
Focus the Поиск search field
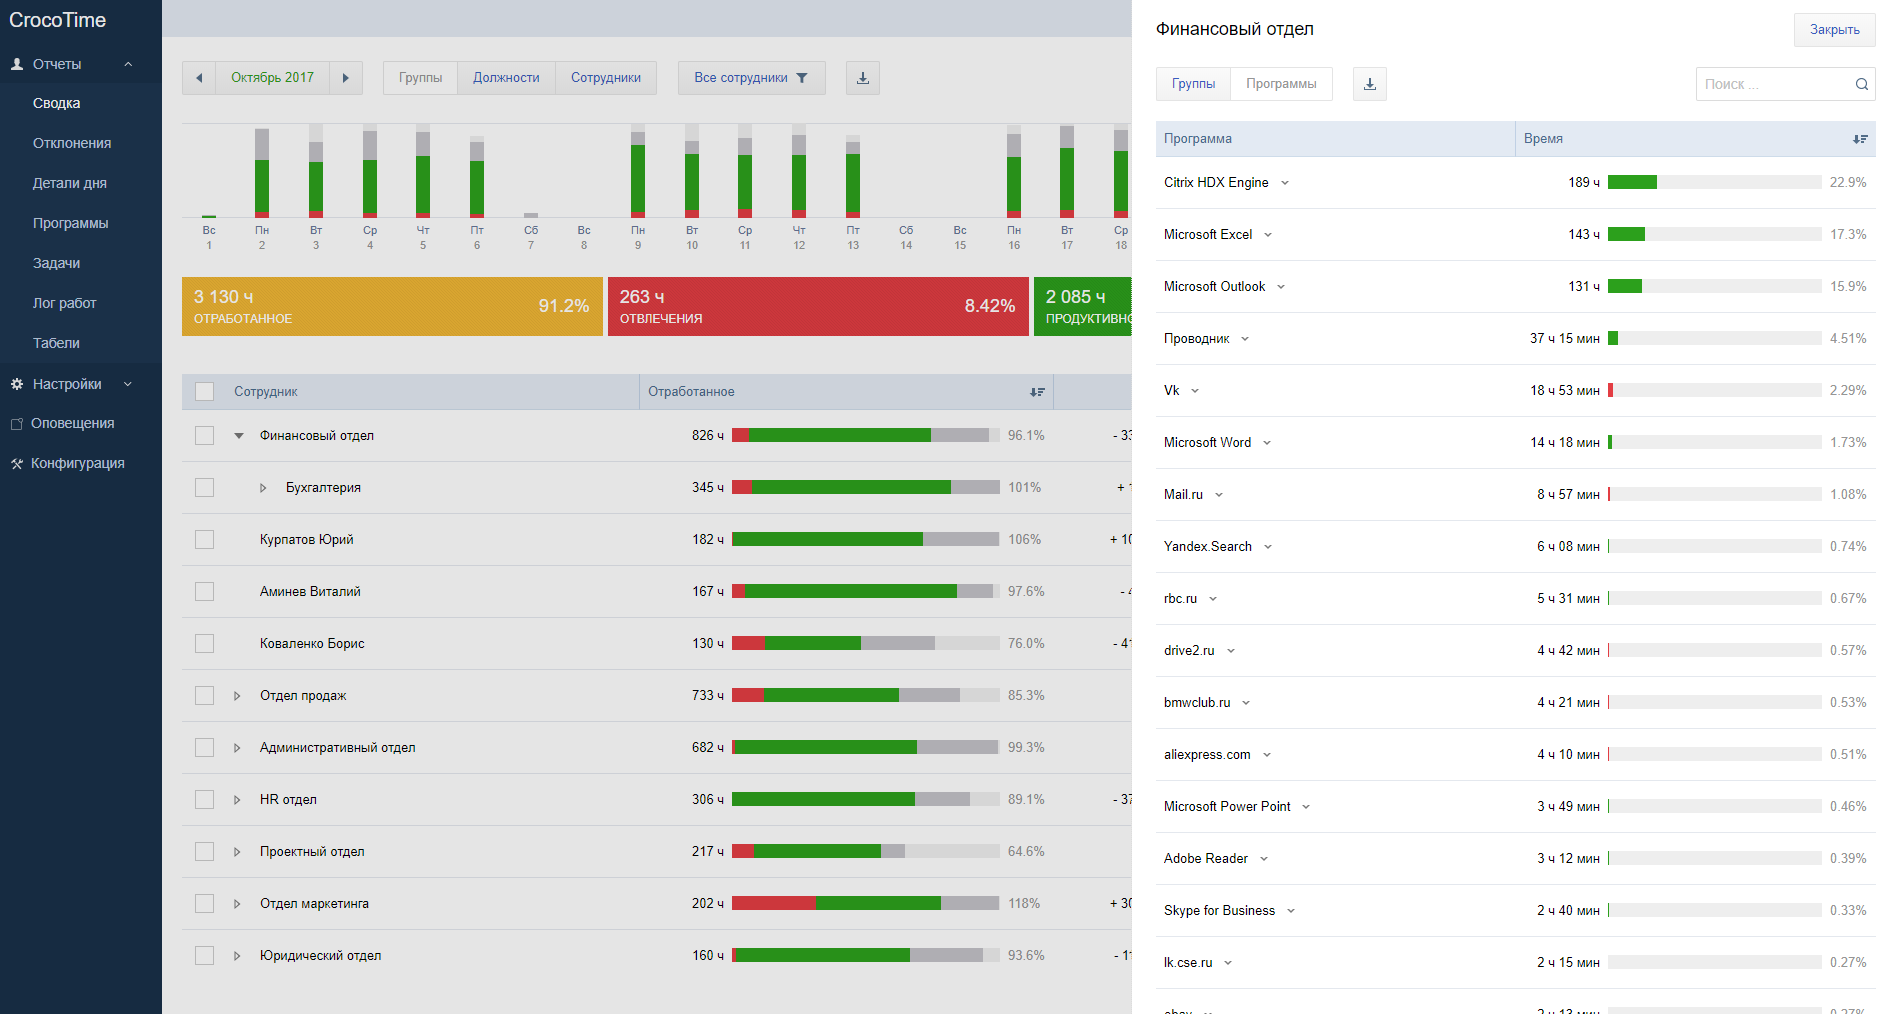pyautogui.click(x=1785, y=84)
